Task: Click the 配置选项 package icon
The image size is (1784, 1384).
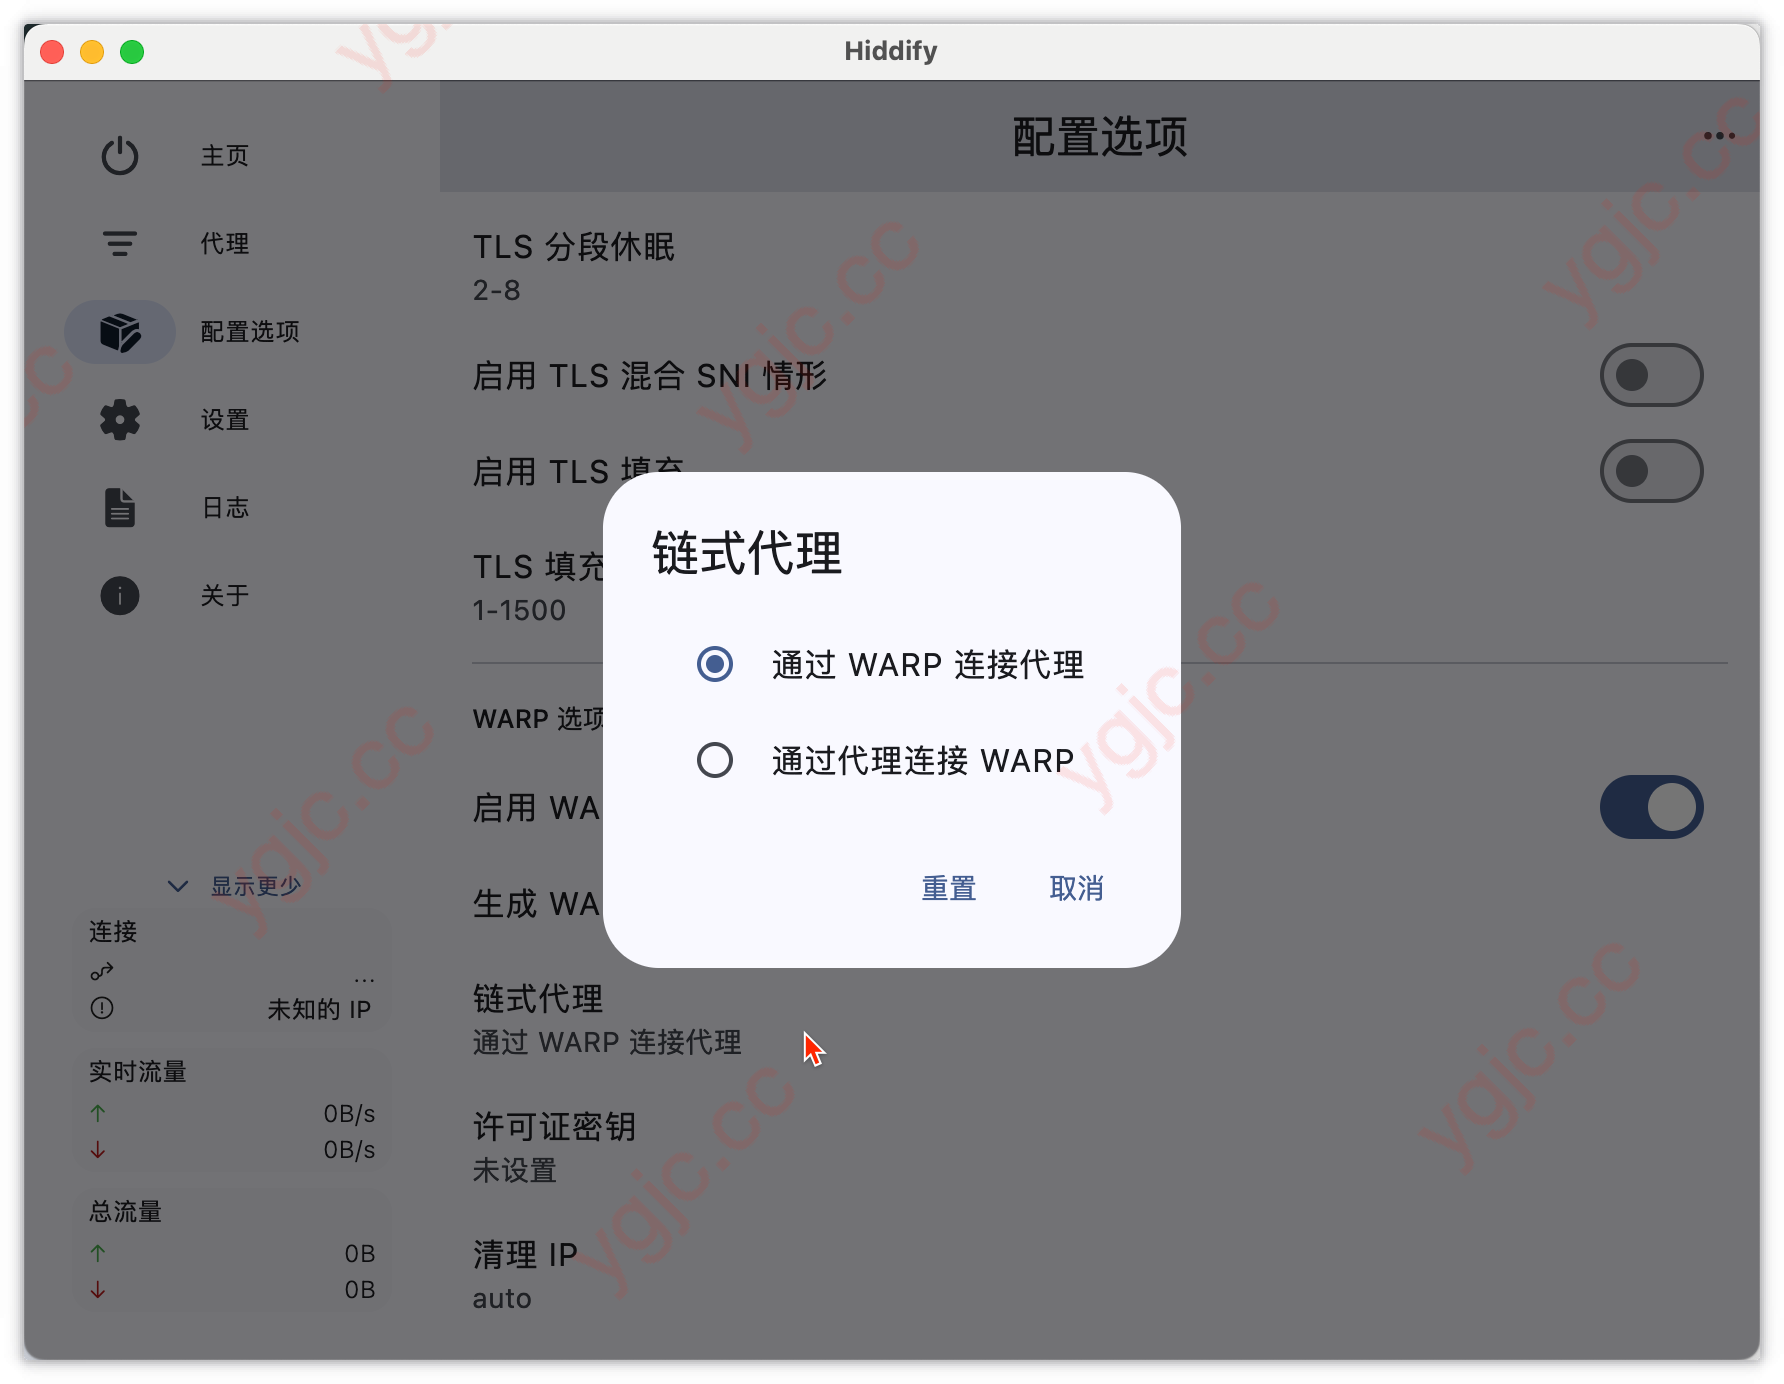Action: pyautogui.click(x=119, y=331)
